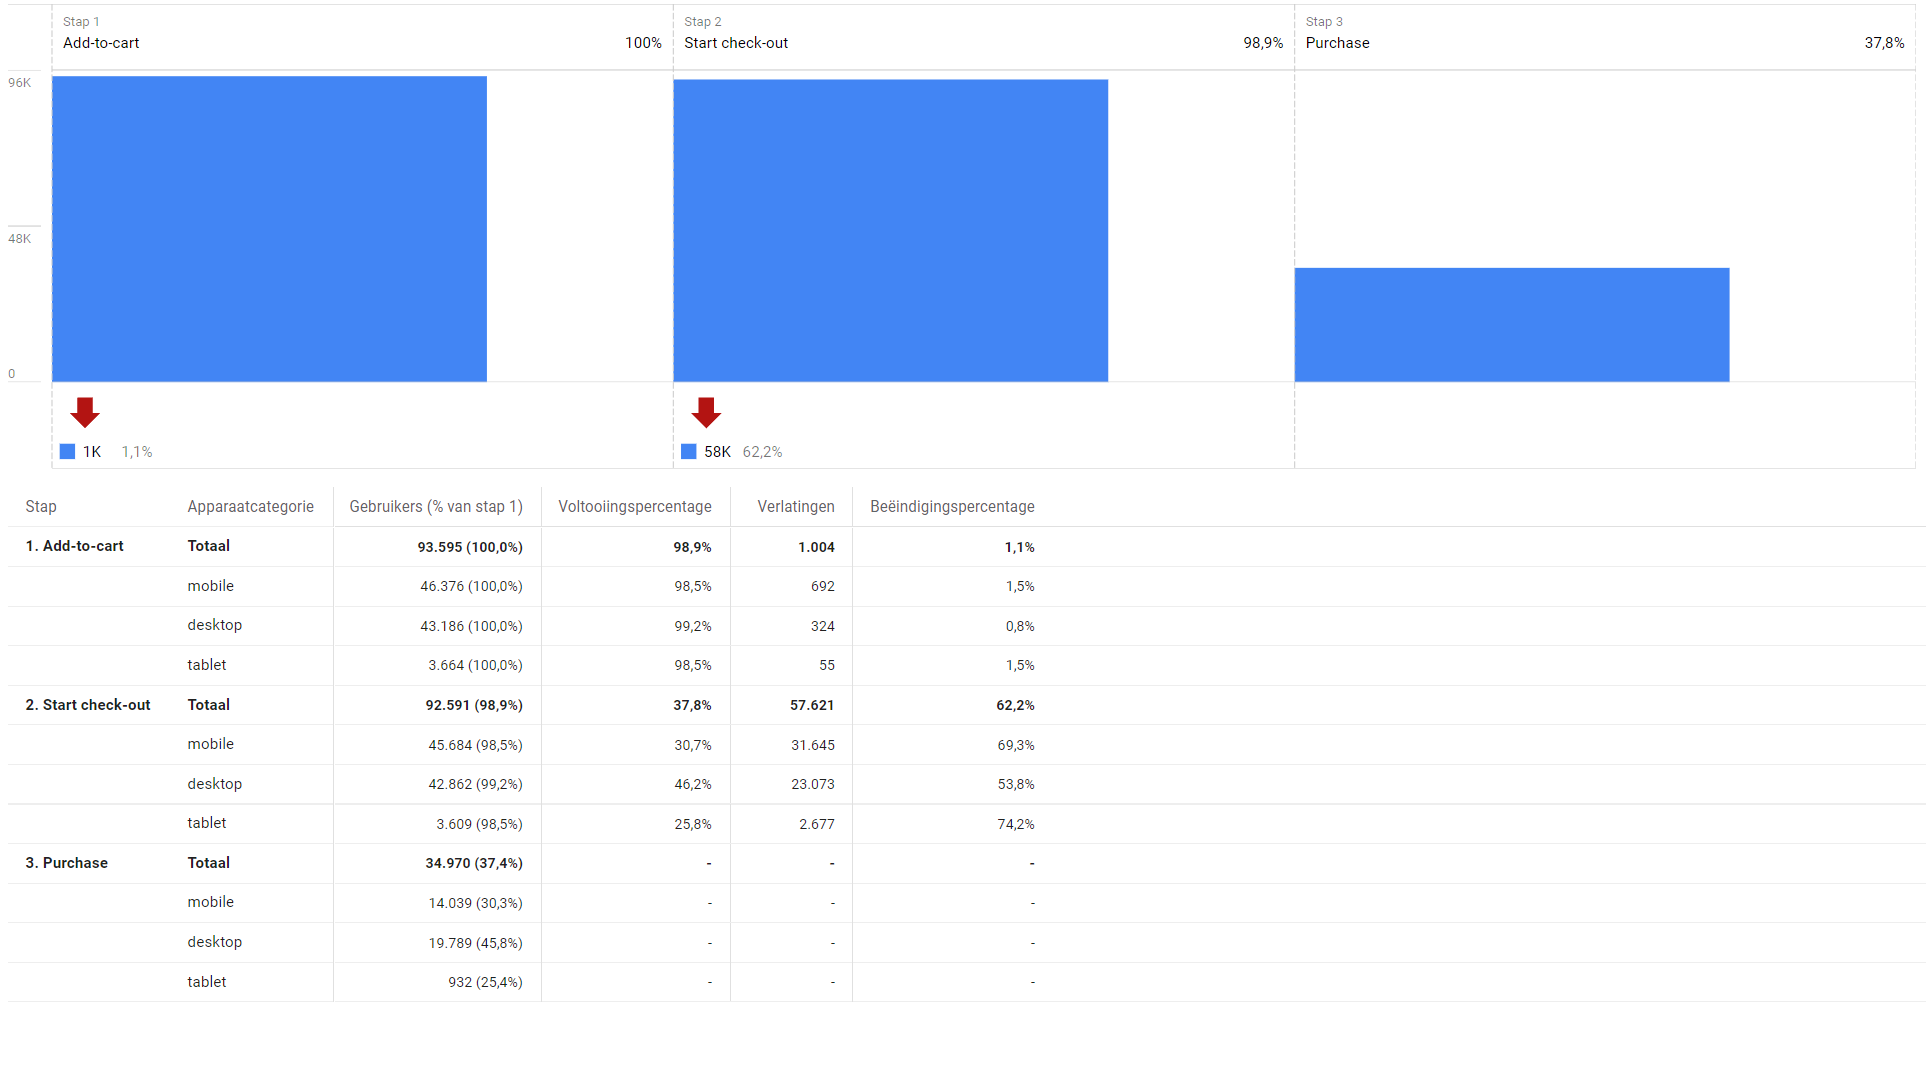This screenshot has width=1928, height=1065.
Task: Click abandonment rate '69,3%'
Action: (x=1016, y=745)
